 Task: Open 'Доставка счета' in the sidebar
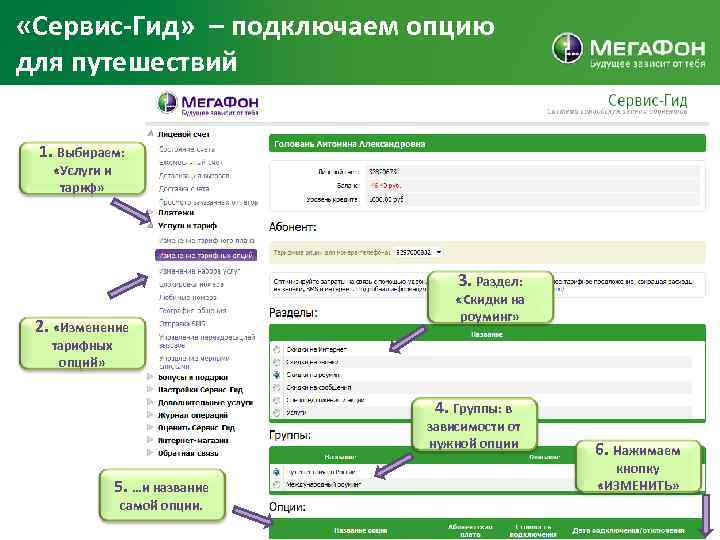pos(184,189)
